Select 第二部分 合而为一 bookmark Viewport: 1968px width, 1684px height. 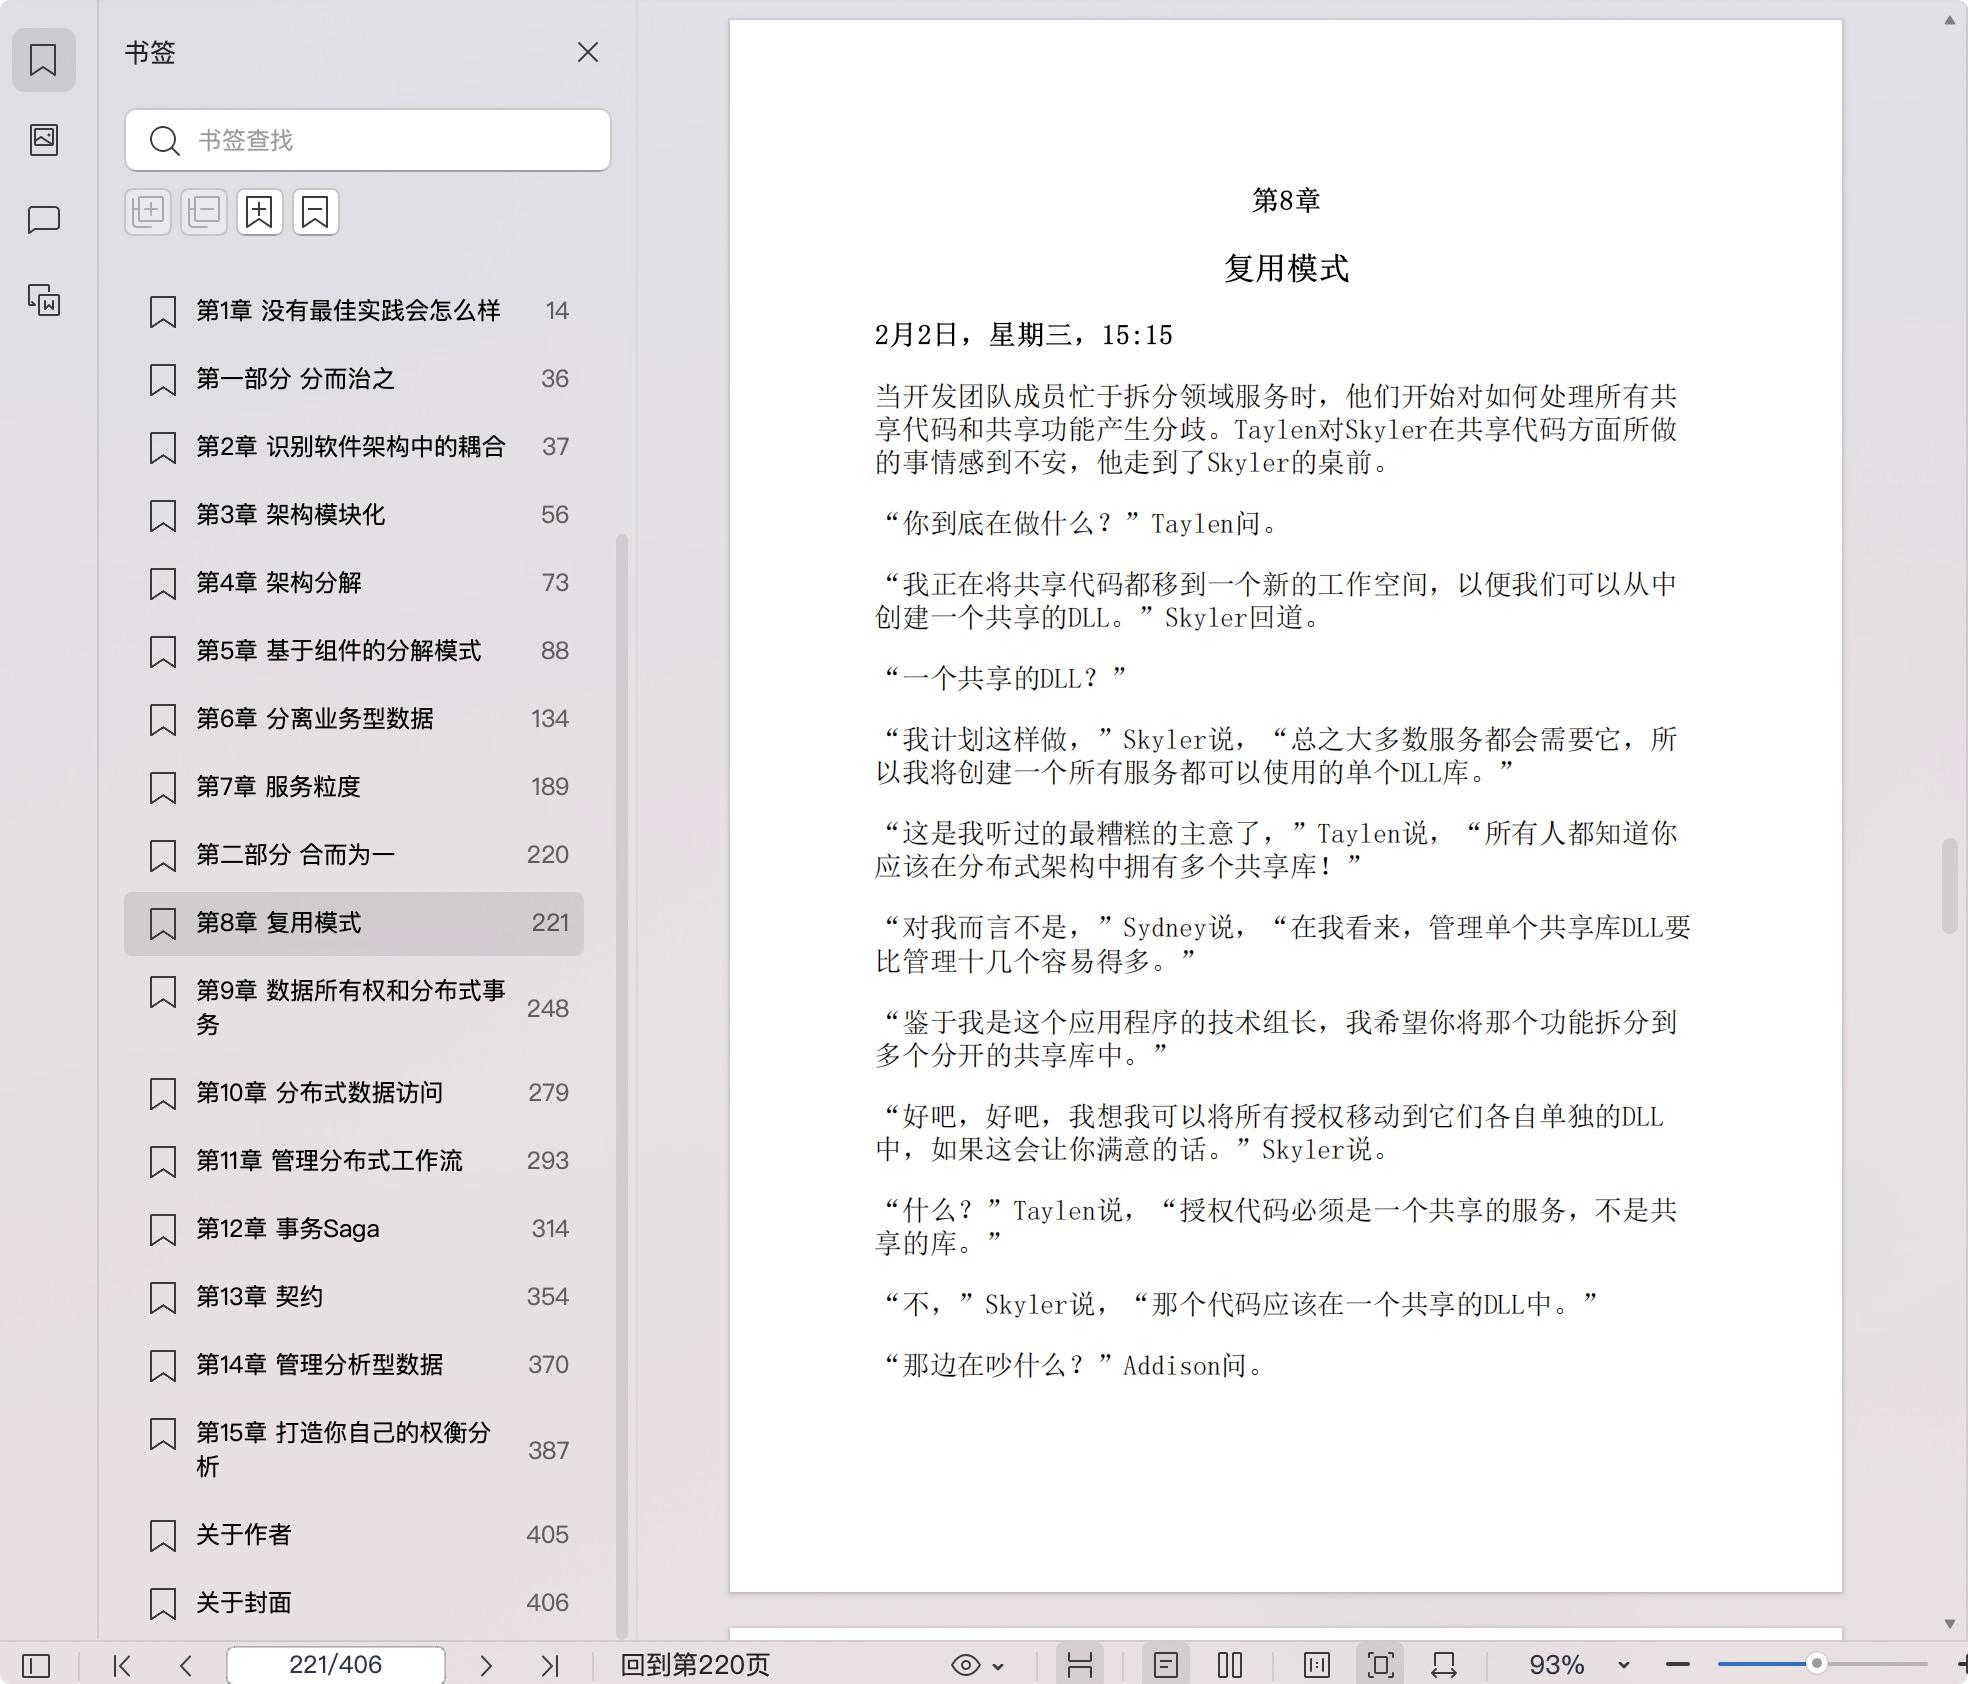click(x=354, y=855)
